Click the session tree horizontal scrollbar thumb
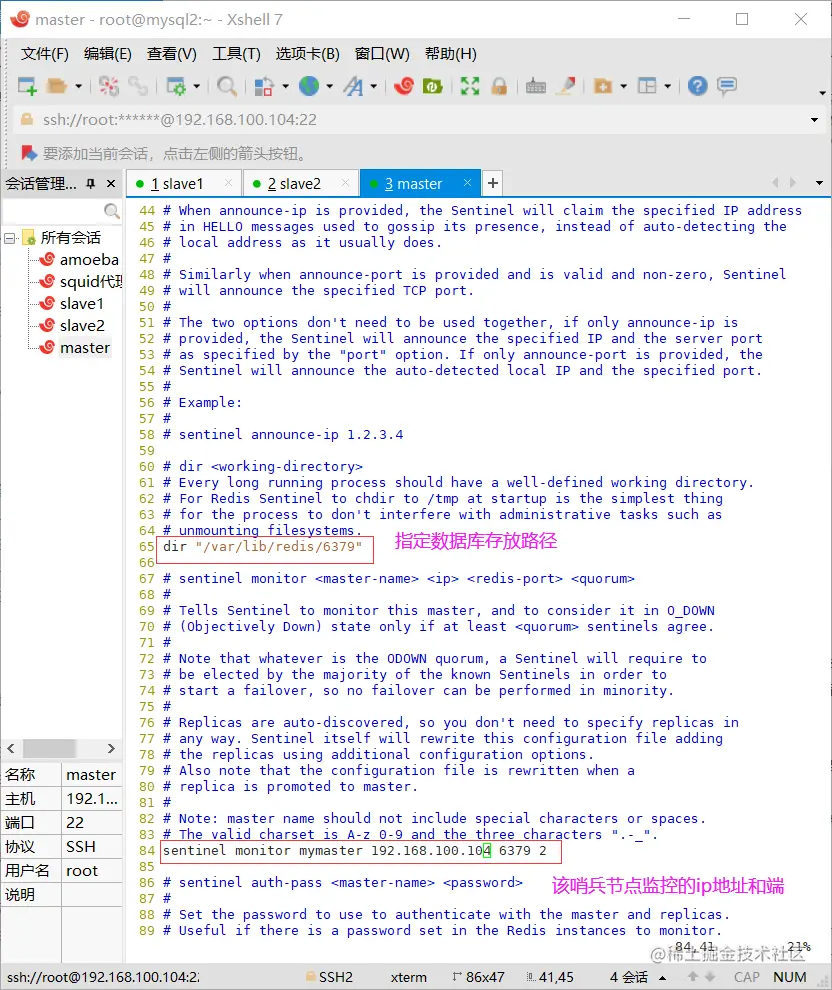The height and width of the screenshot is (990, 832). click(x=49, y=748)
